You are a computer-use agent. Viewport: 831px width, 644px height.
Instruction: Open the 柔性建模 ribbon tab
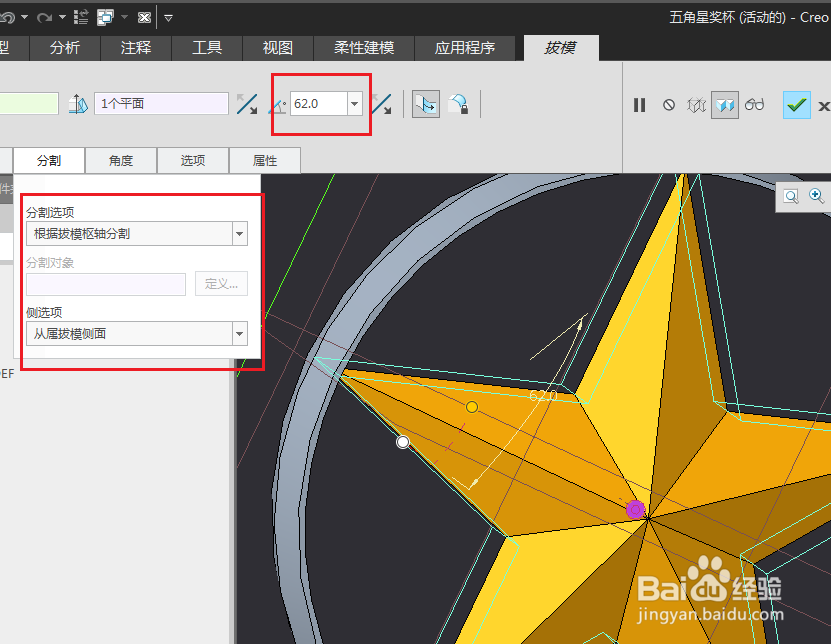point(364,48)
